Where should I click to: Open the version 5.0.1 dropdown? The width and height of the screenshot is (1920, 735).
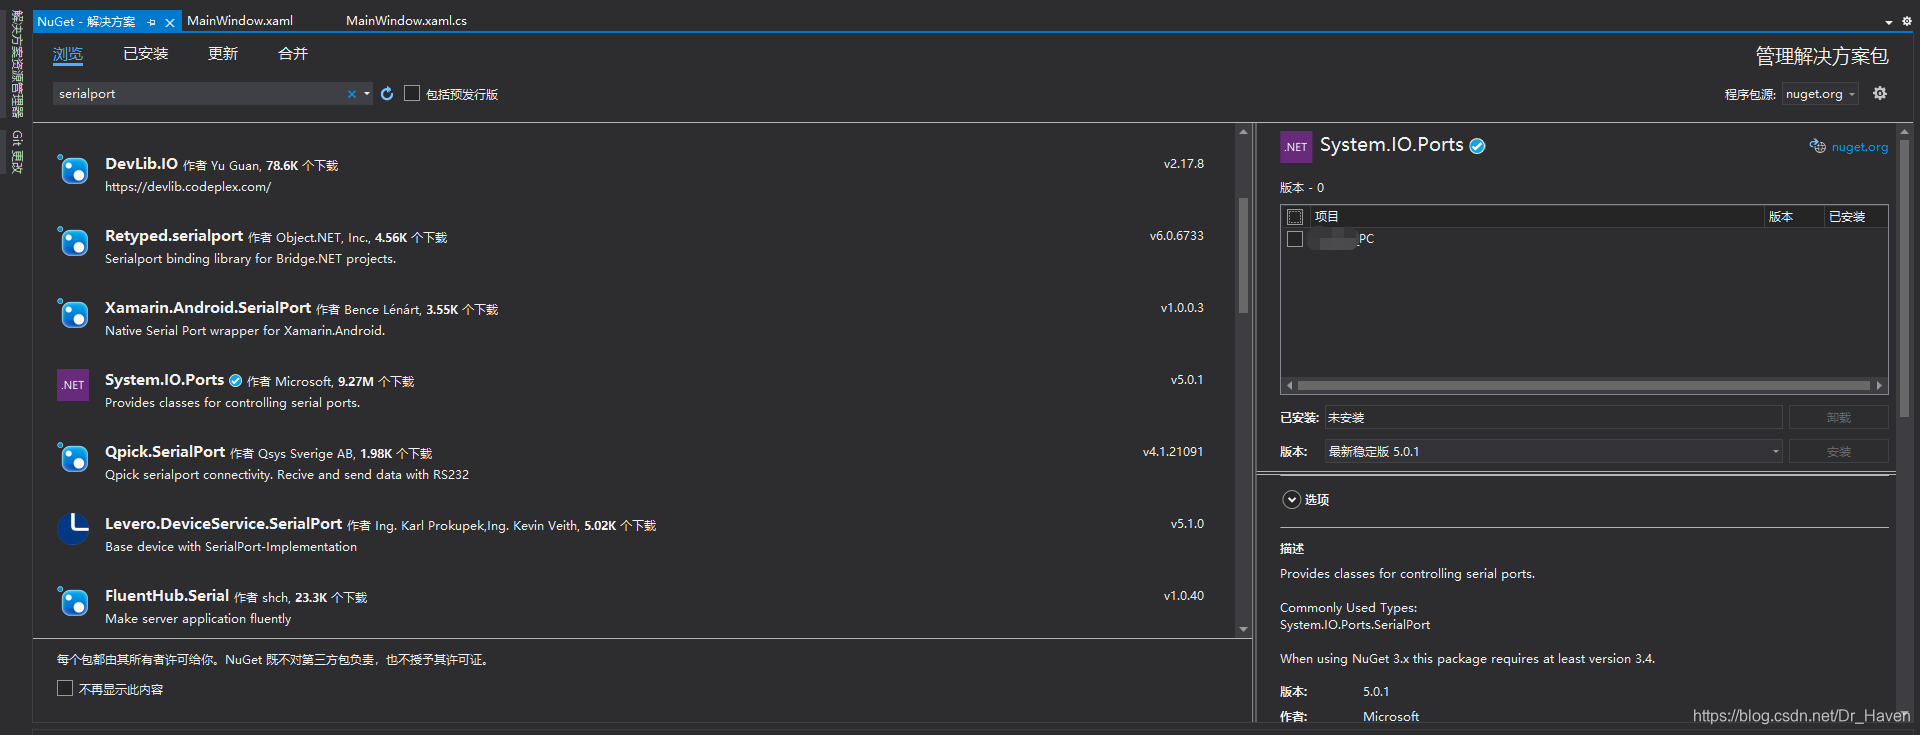click(1554, 452)
